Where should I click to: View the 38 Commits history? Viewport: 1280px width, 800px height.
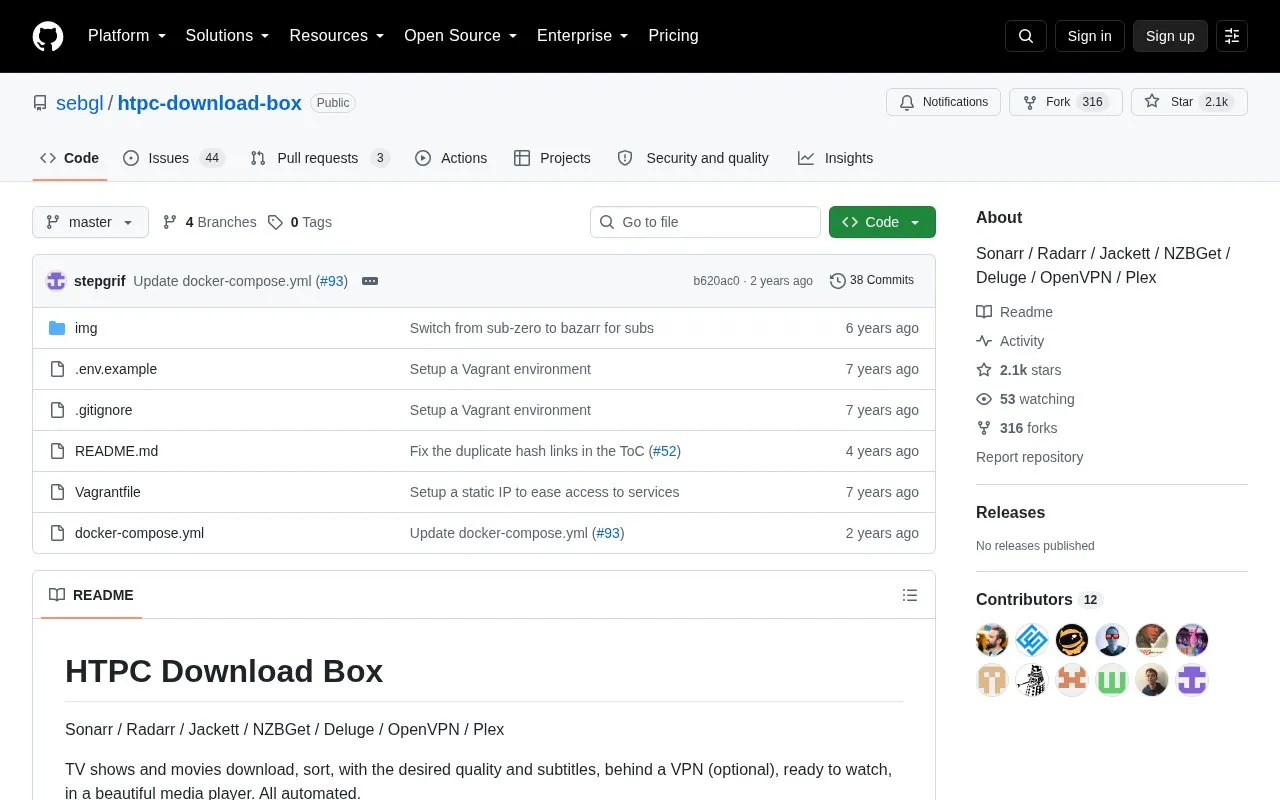coord(872,281)
